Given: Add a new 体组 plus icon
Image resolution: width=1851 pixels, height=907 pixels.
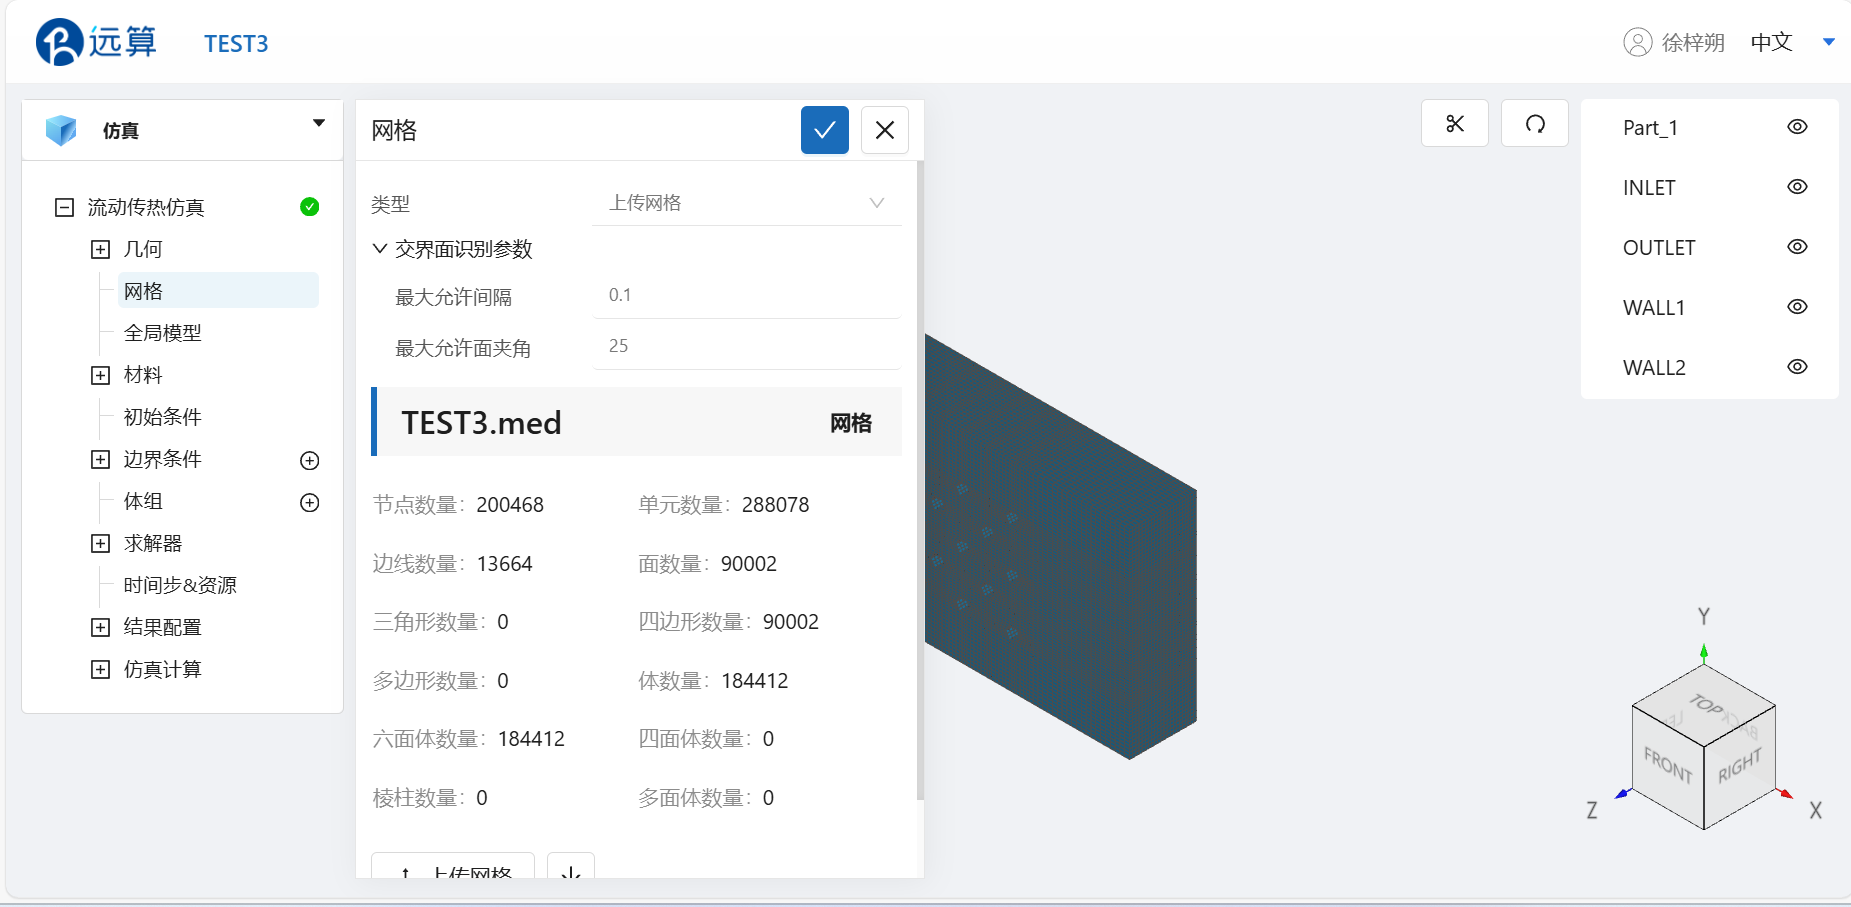Looking at the screenshot, I should pos(310,502).
